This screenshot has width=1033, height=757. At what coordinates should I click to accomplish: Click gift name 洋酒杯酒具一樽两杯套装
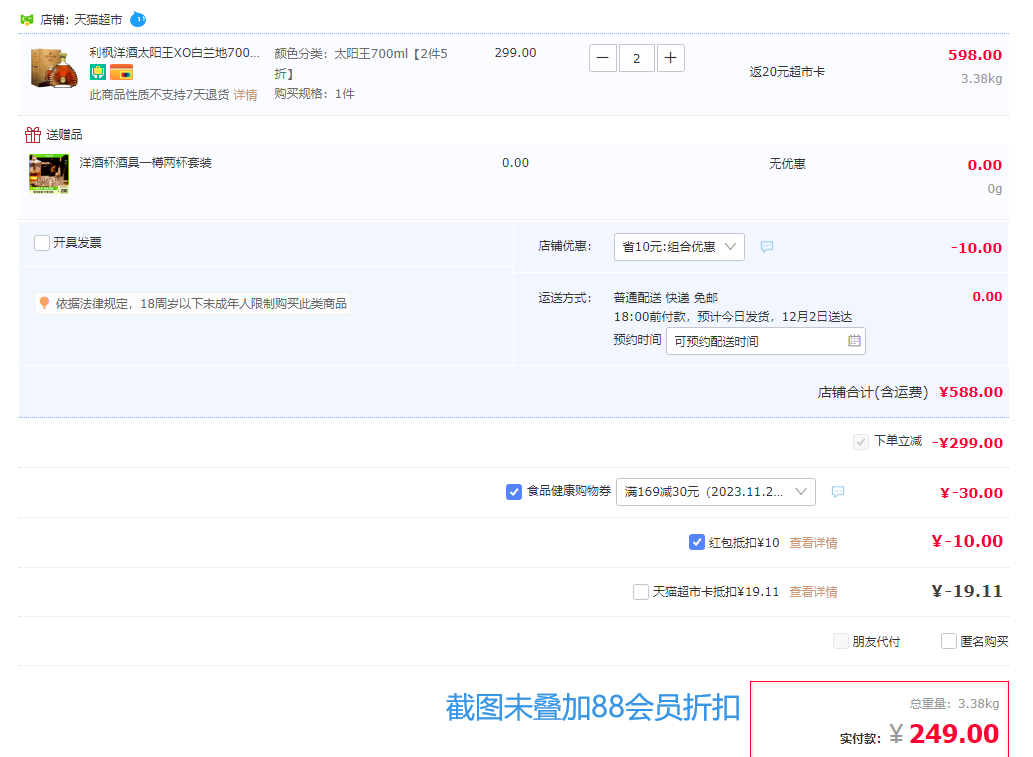pyautogui.click(x=146, y=163)
